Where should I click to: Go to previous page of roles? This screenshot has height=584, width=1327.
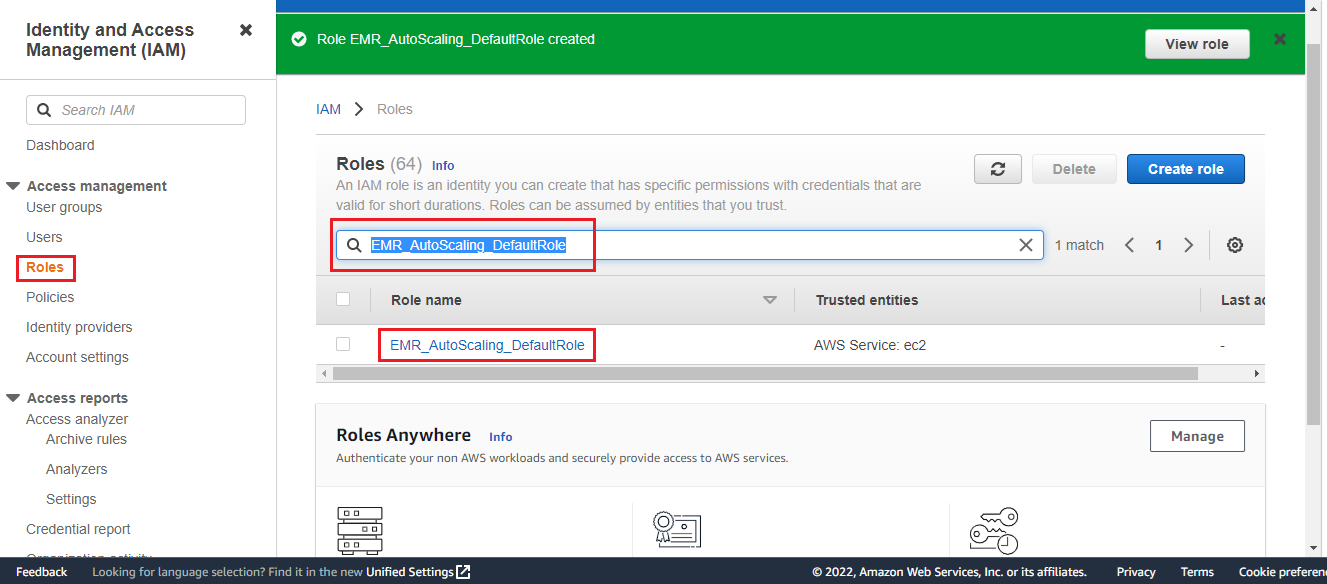click(1129, 245)
